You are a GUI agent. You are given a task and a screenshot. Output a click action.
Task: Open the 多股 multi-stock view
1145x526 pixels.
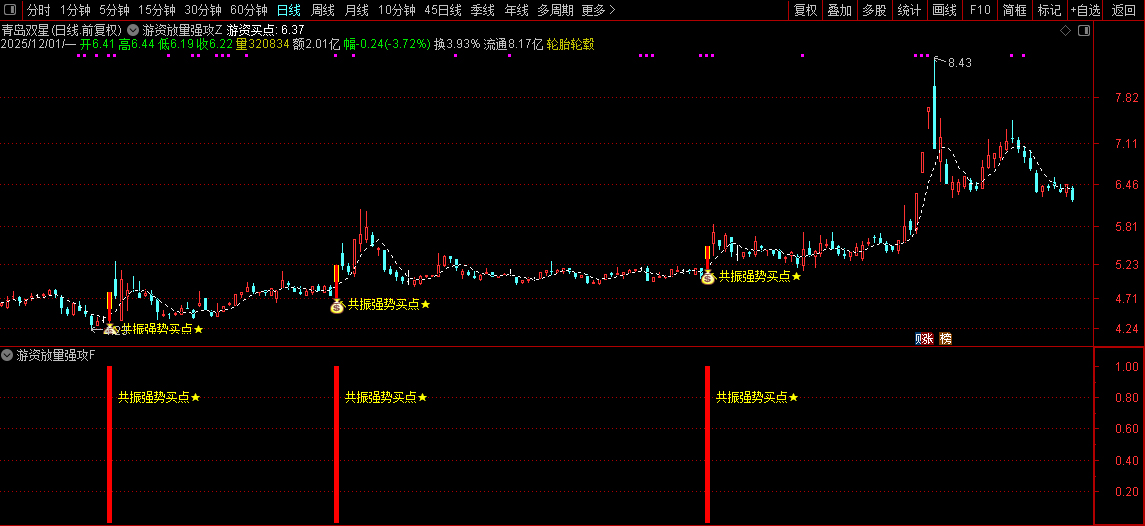874,10
